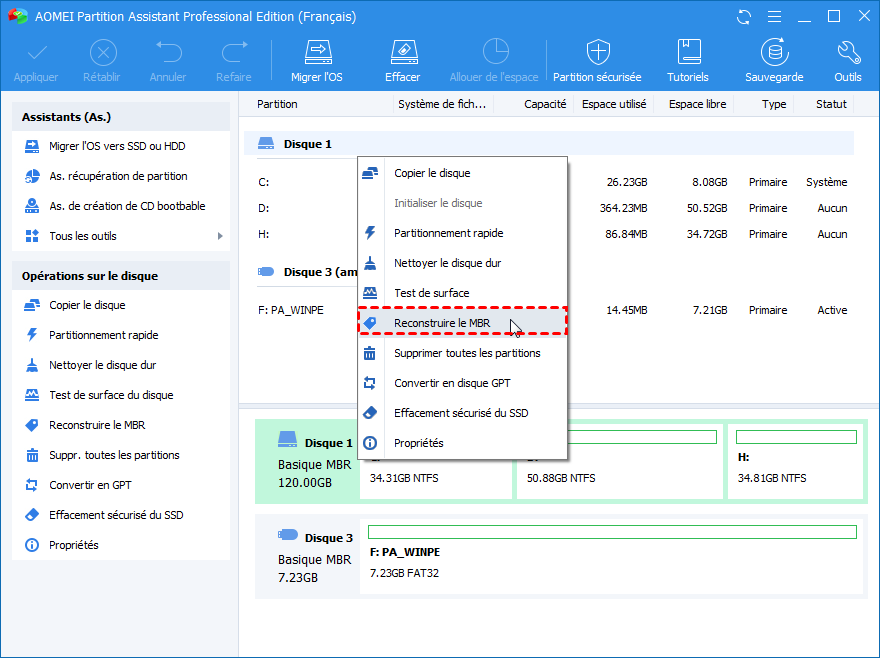This screenshot has width=880, height=658.
Task: Choose Convertir en disque GPT menu entry
Action: [452, 383]
